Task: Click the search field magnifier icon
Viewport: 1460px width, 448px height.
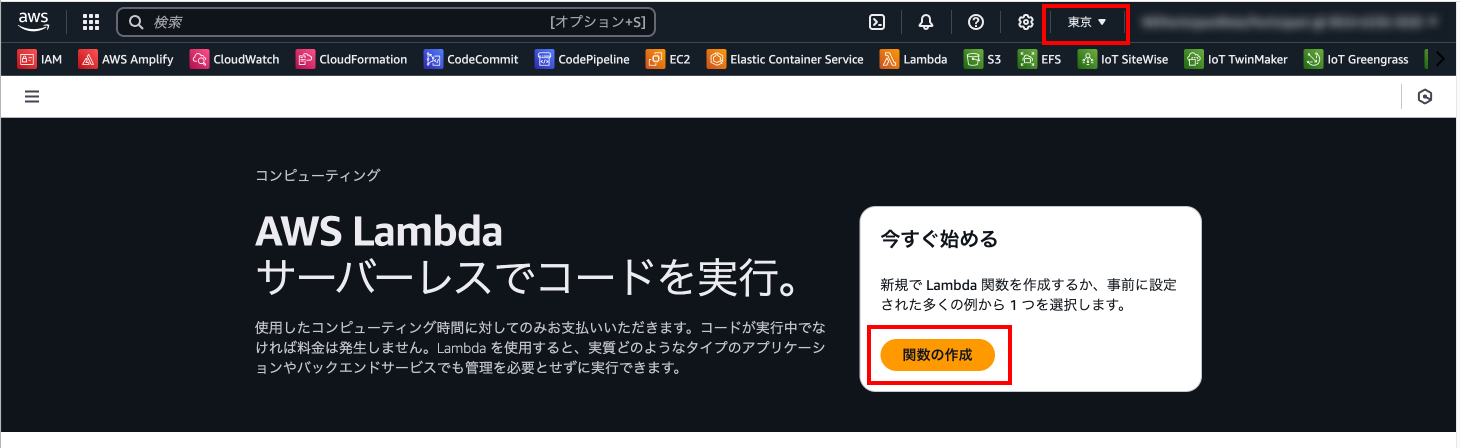Action: tap(137, 22)
